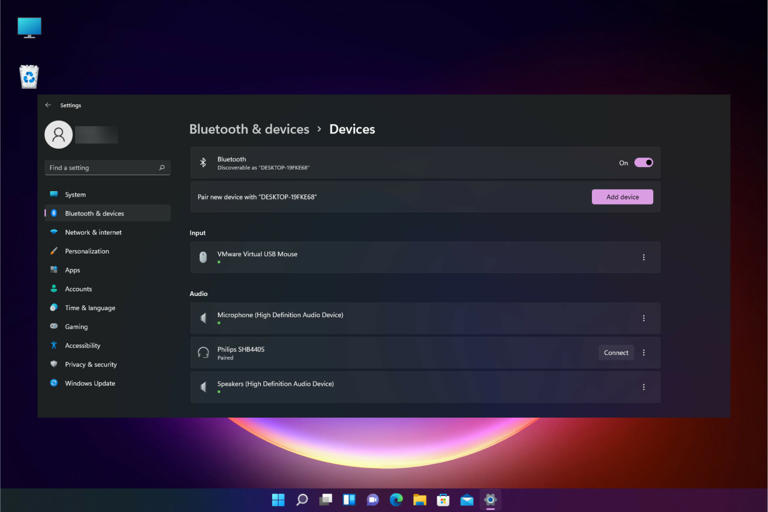Select Microphone (High Definition Audio Device) text

(280, 315)
